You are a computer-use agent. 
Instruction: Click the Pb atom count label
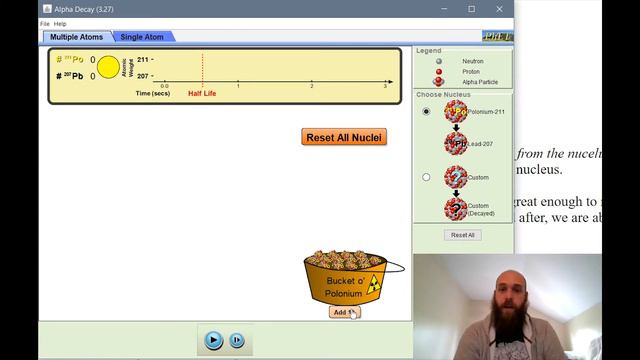(x=70, y=76)
